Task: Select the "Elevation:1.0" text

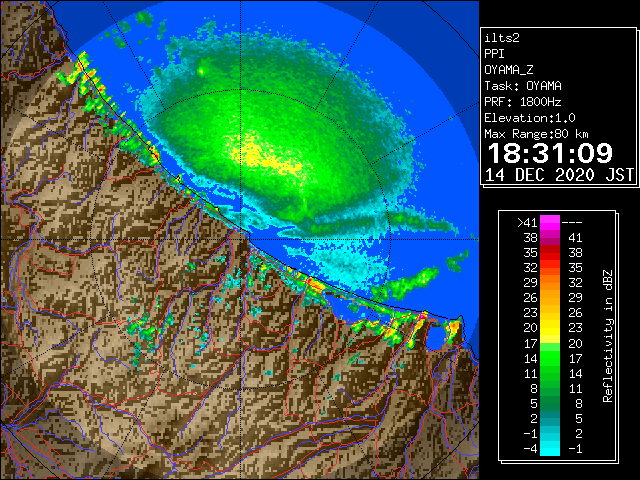Action: (530, 118)
